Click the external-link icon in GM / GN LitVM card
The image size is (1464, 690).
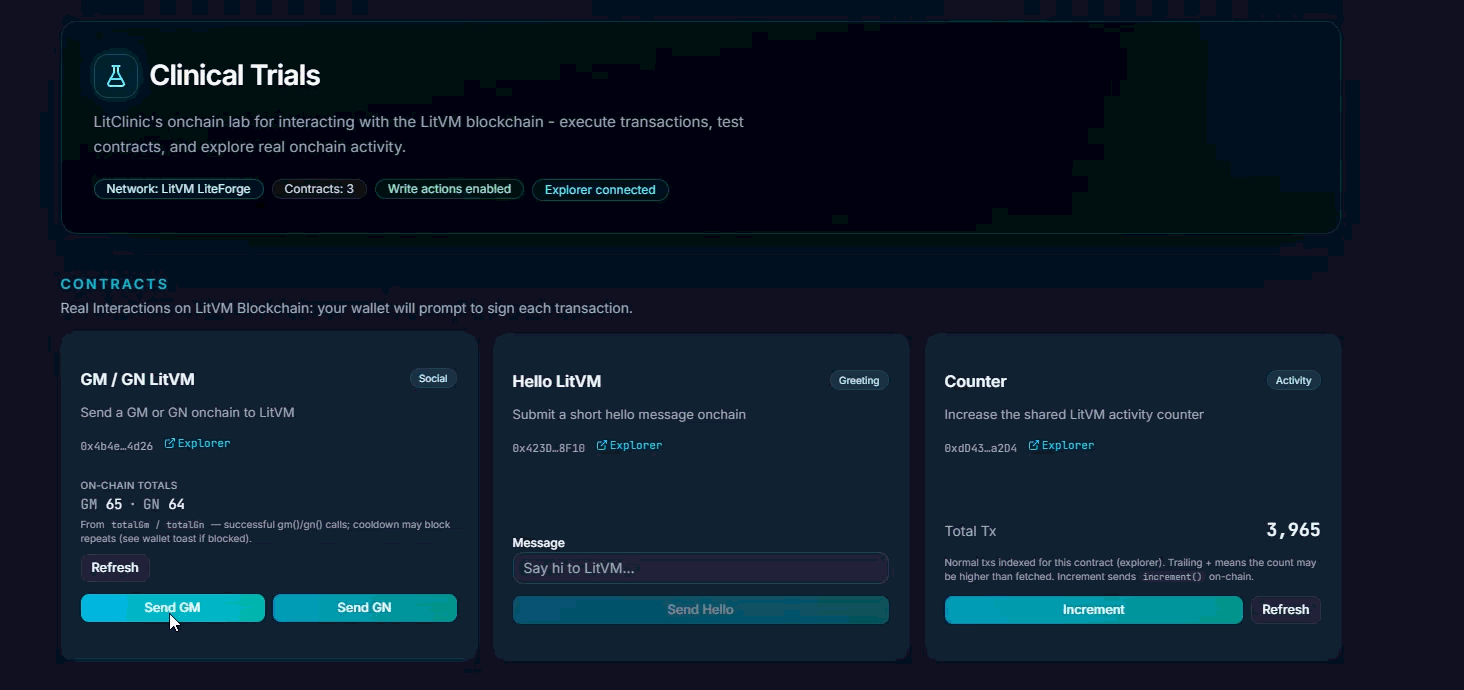pyautogui.click(x=170, y=443)
